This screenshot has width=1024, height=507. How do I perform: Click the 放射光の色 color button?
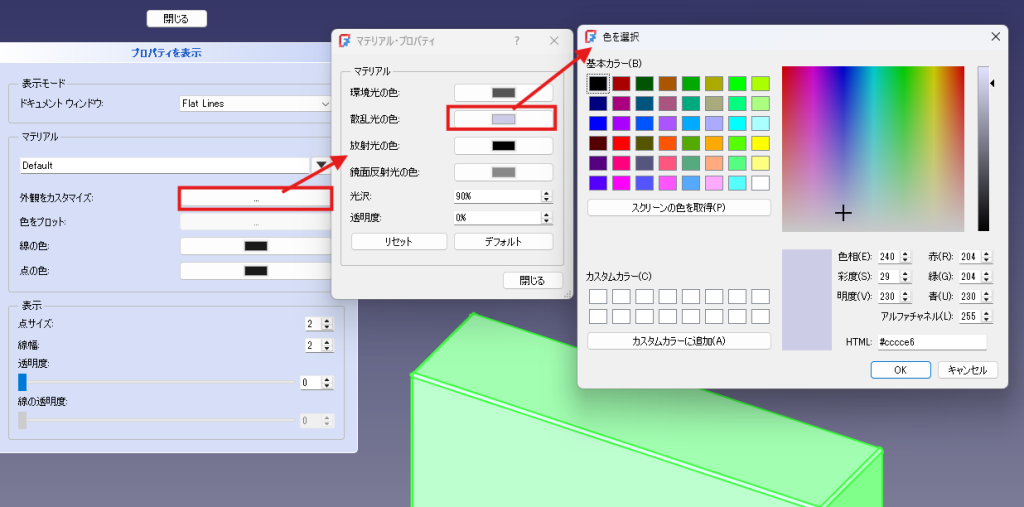click(503, 146)
